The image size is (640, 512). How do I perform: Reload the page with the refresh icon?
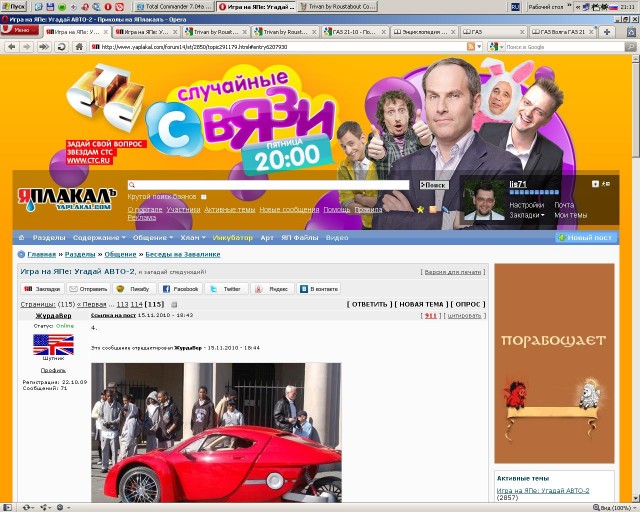pos(62,47)
